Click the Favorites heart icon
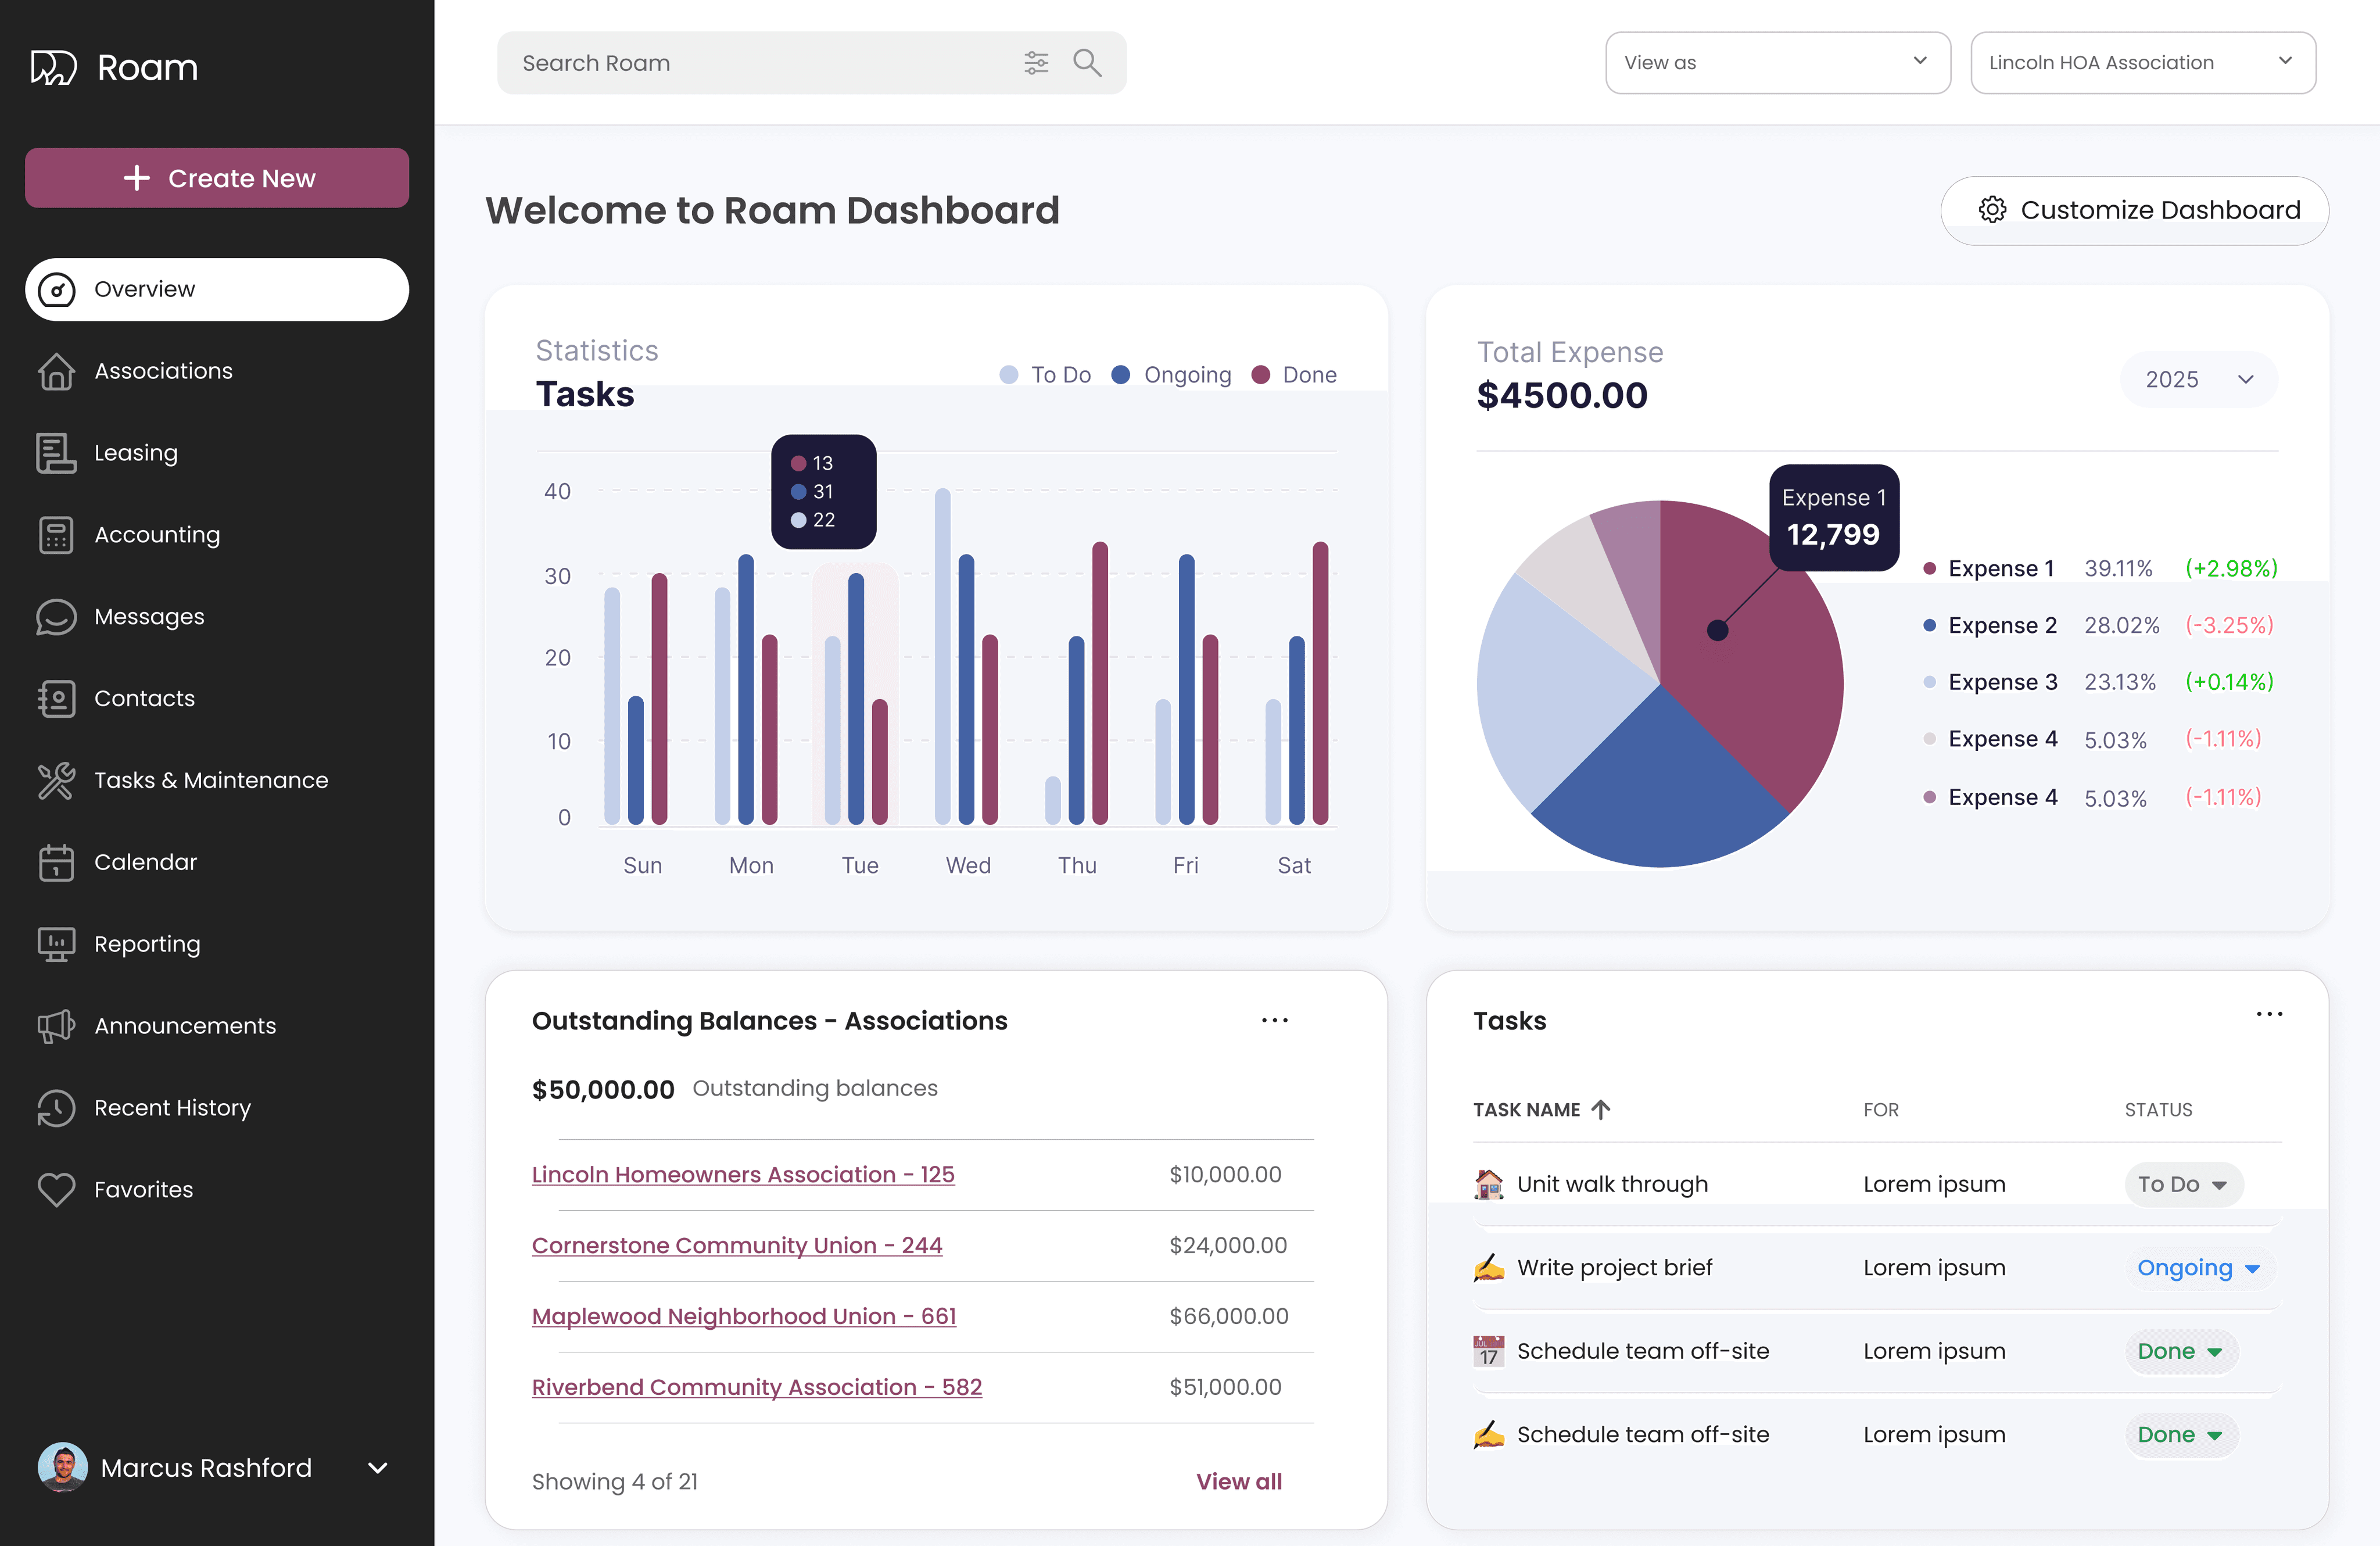2380x1546 pixels. click(x=56, y=1190)
